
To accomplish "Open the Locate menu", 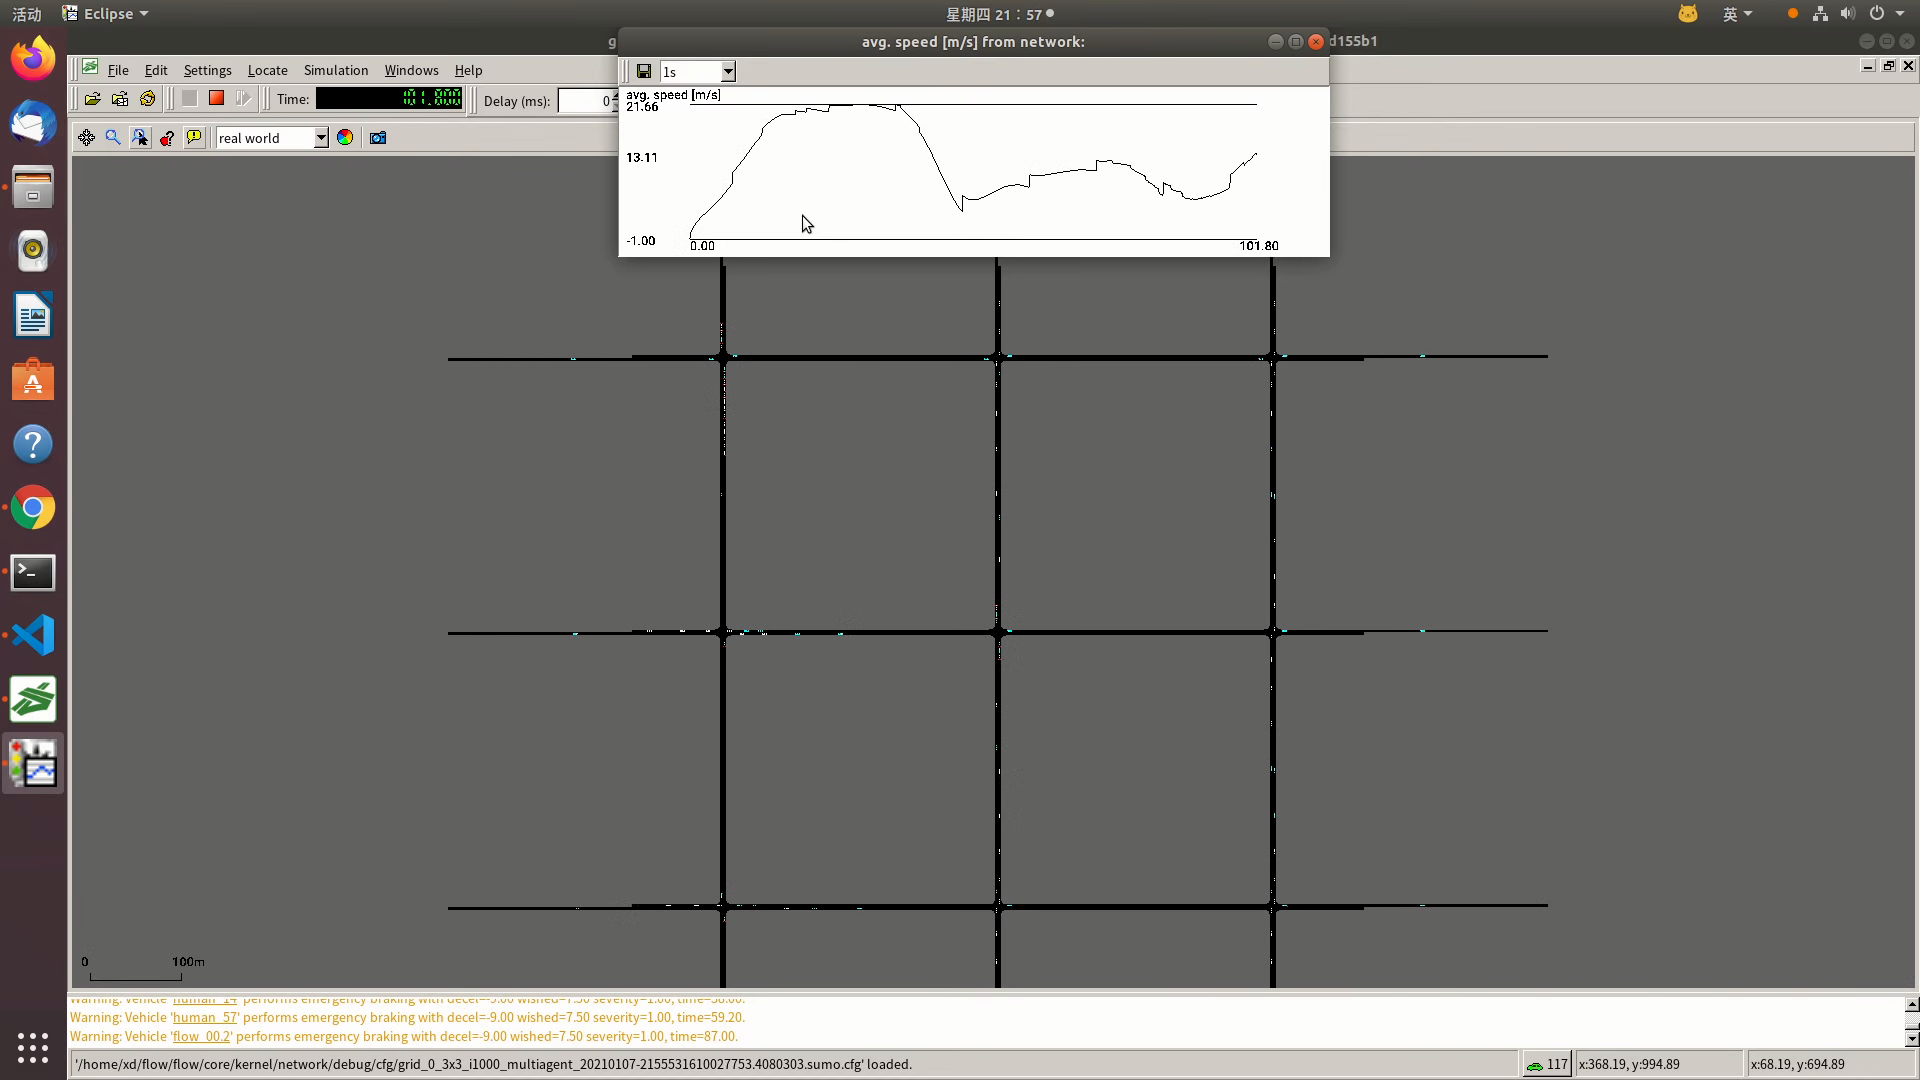I will tap(267, 70).
